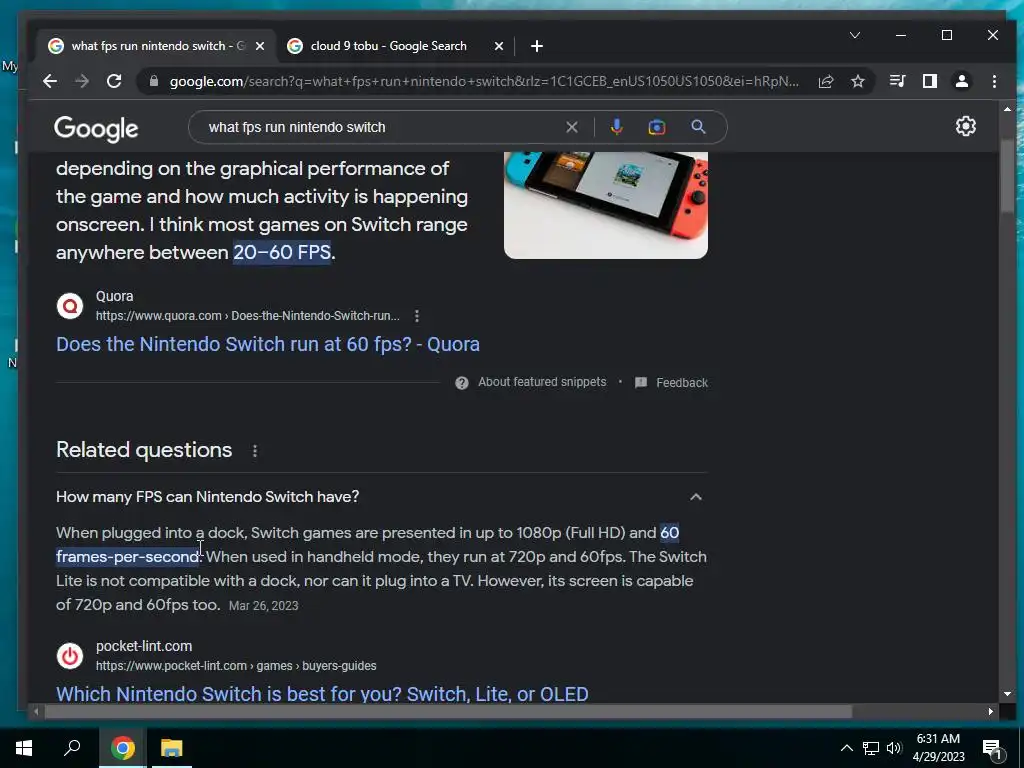Viewport: 1024px width, 768px height.
Task: Reload the current page
Action: click(114, 81)
